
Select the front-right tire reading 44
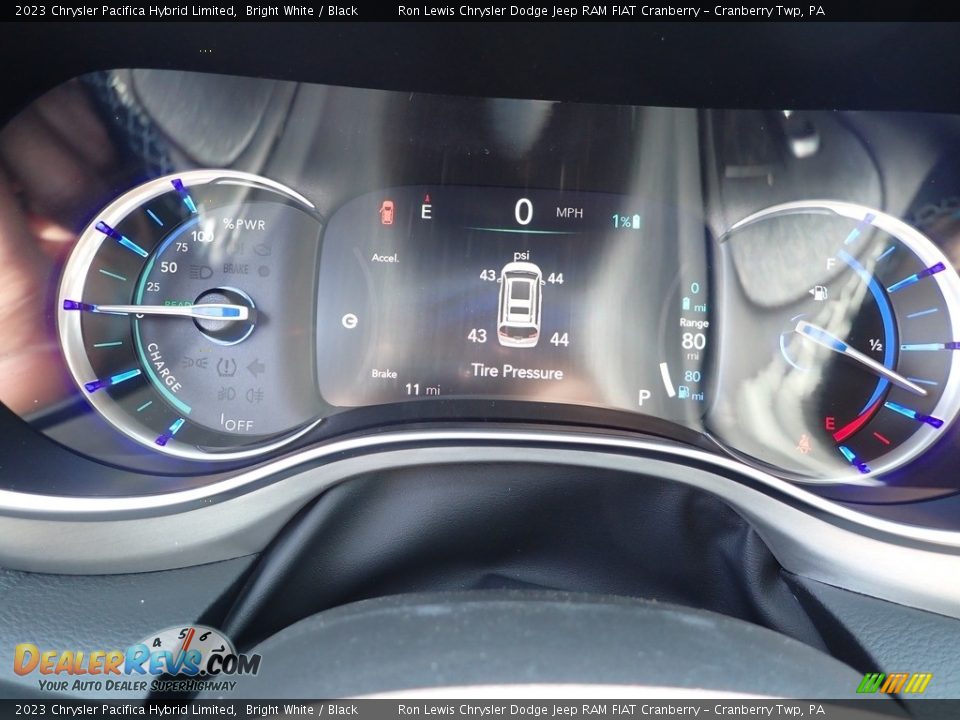coord(555,279)
